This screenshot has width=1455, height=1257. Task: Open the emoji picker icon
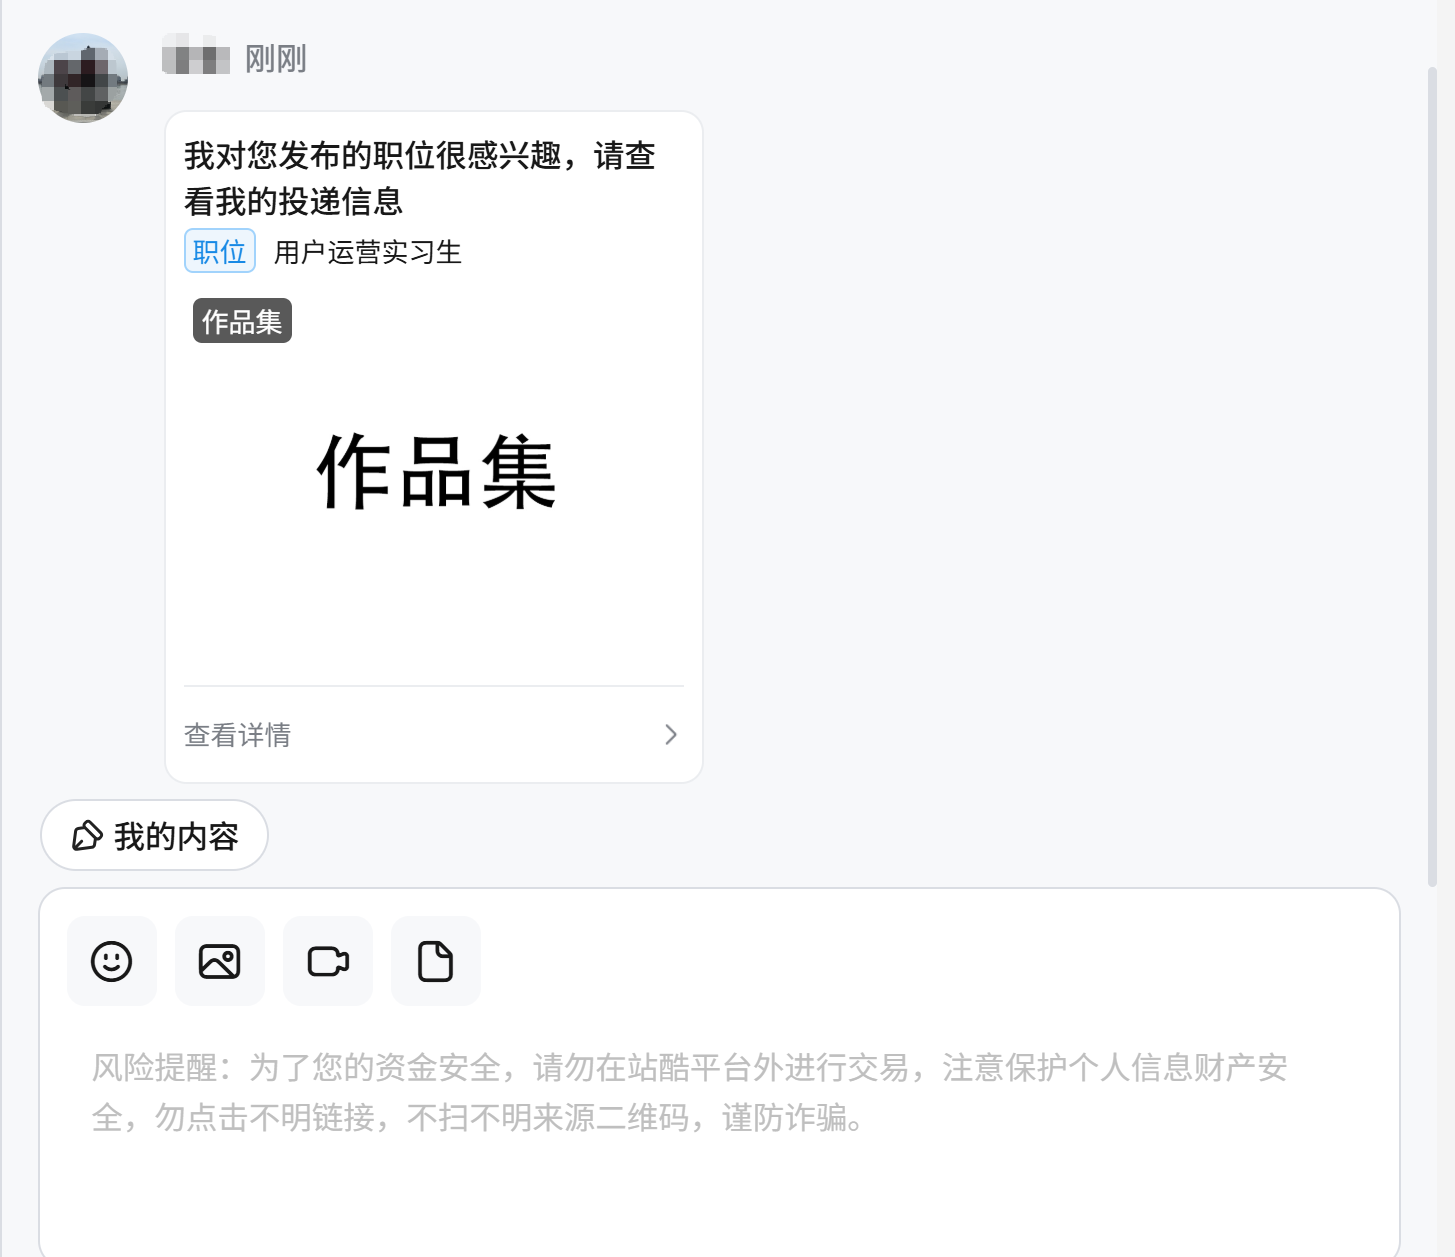click(112, 961)
